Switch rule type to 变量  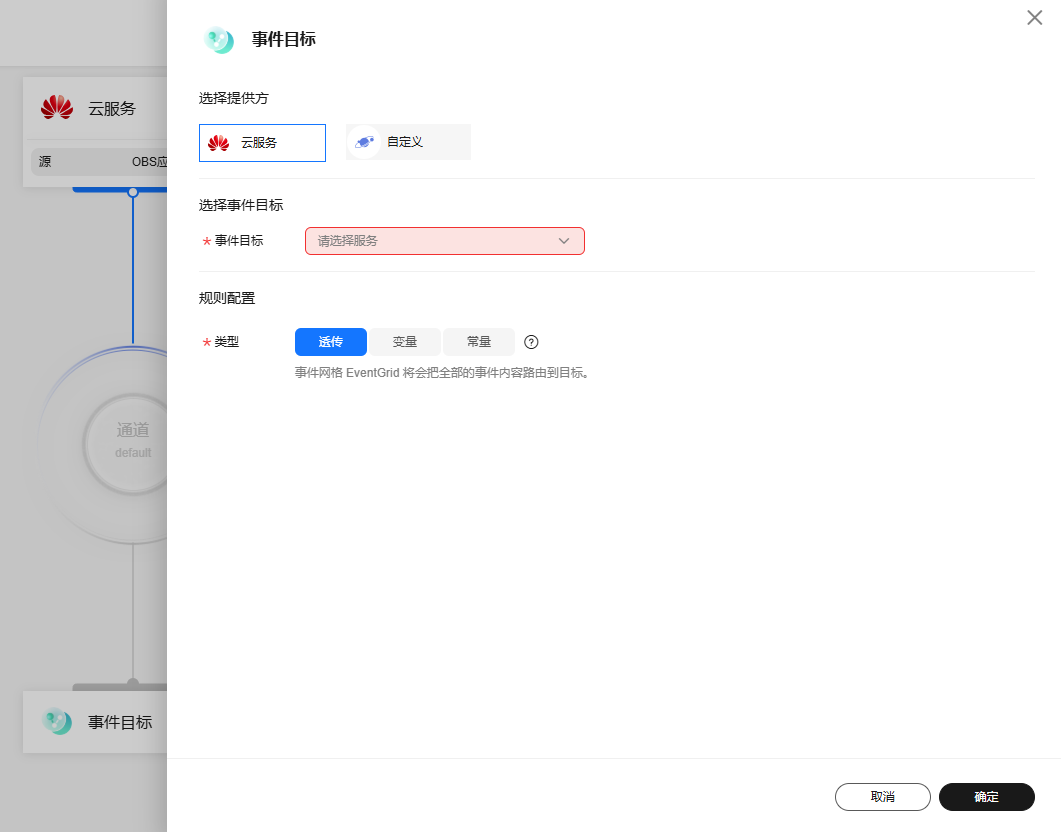404,341
